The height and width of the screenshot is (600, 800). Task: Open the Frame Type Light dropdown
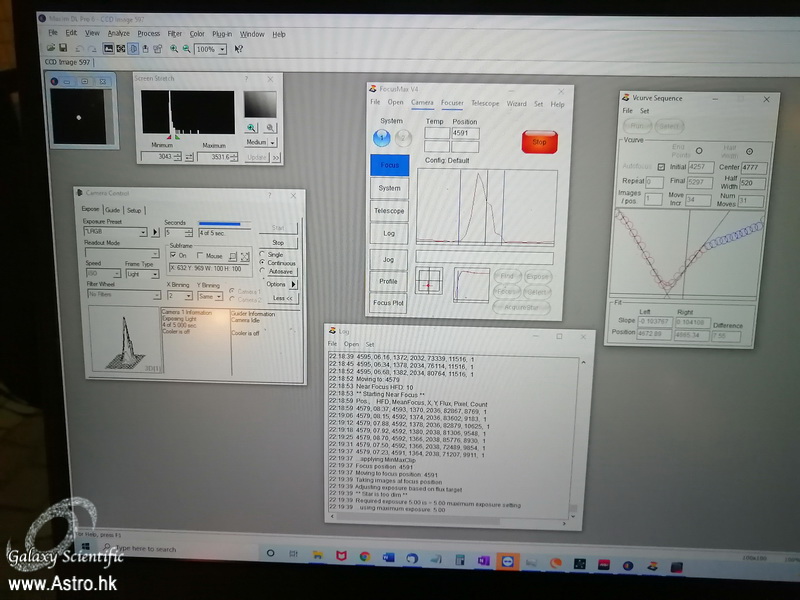tap(155, 274)
